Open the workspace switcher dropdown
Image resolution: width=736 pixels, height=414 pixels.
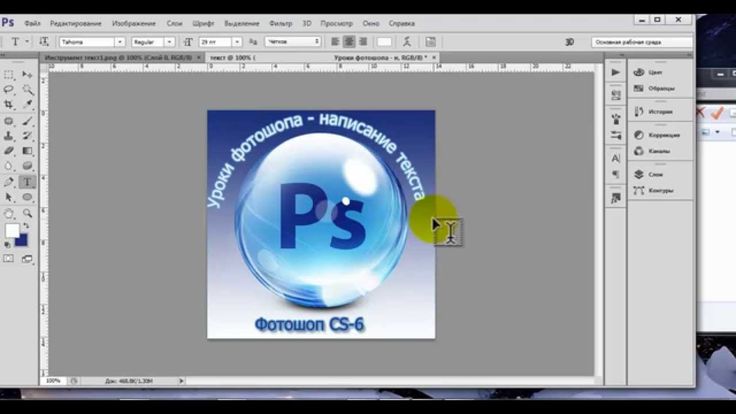pyautogui.click(x=642, y=42)
